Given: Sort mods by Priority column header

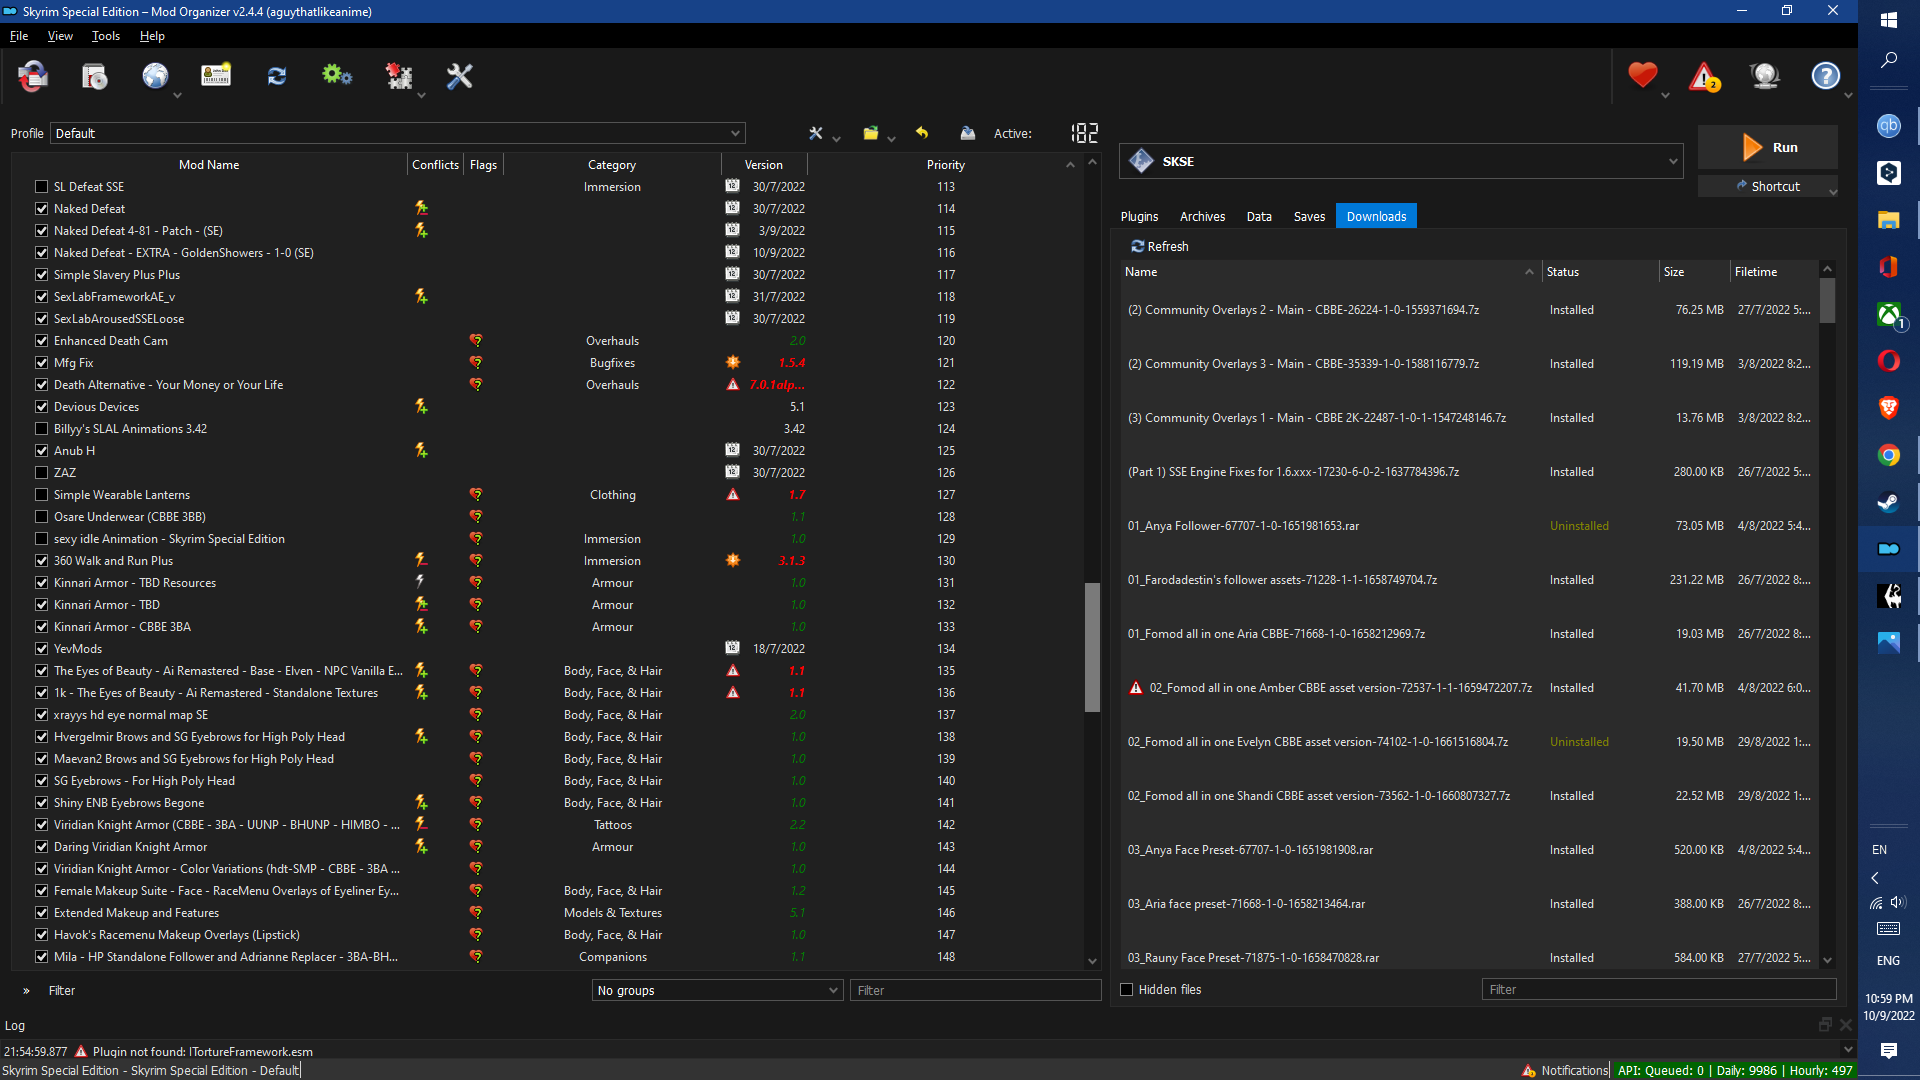Looking at the screenshot, I should [x=945, y=165].
